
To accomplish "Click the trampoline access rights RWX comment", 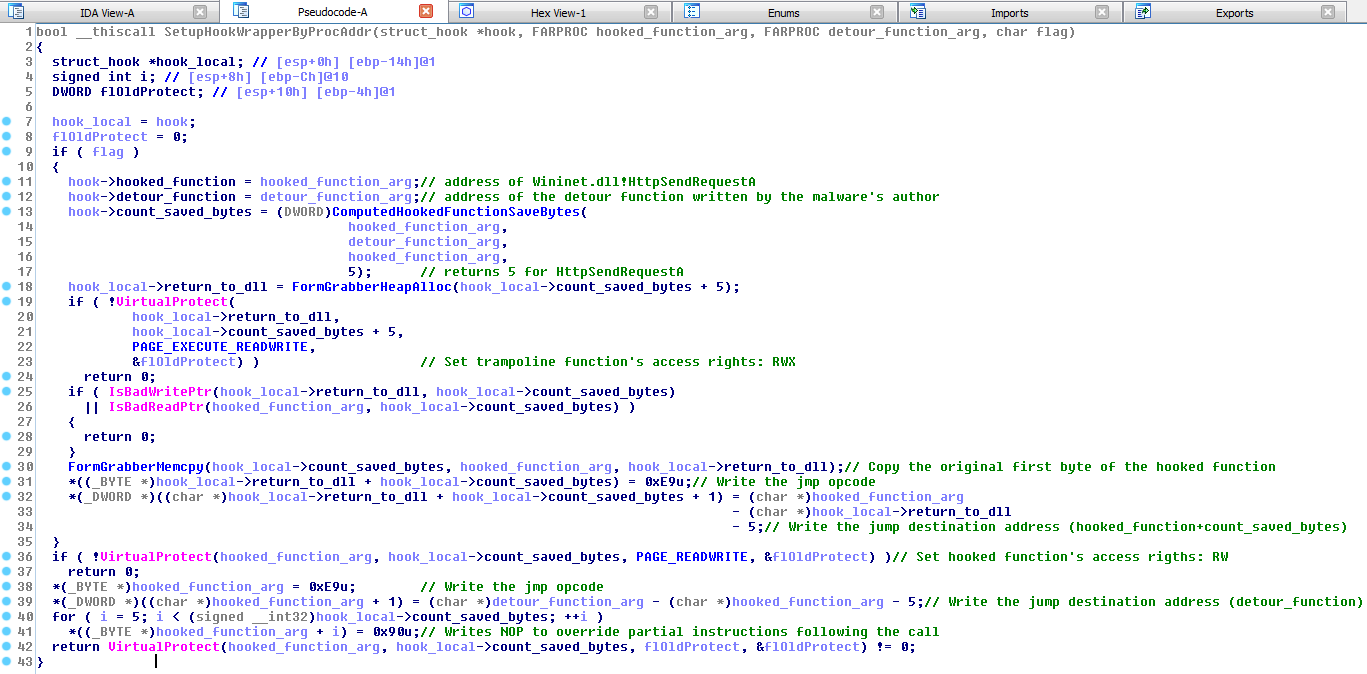I will [x=608, y=362].
